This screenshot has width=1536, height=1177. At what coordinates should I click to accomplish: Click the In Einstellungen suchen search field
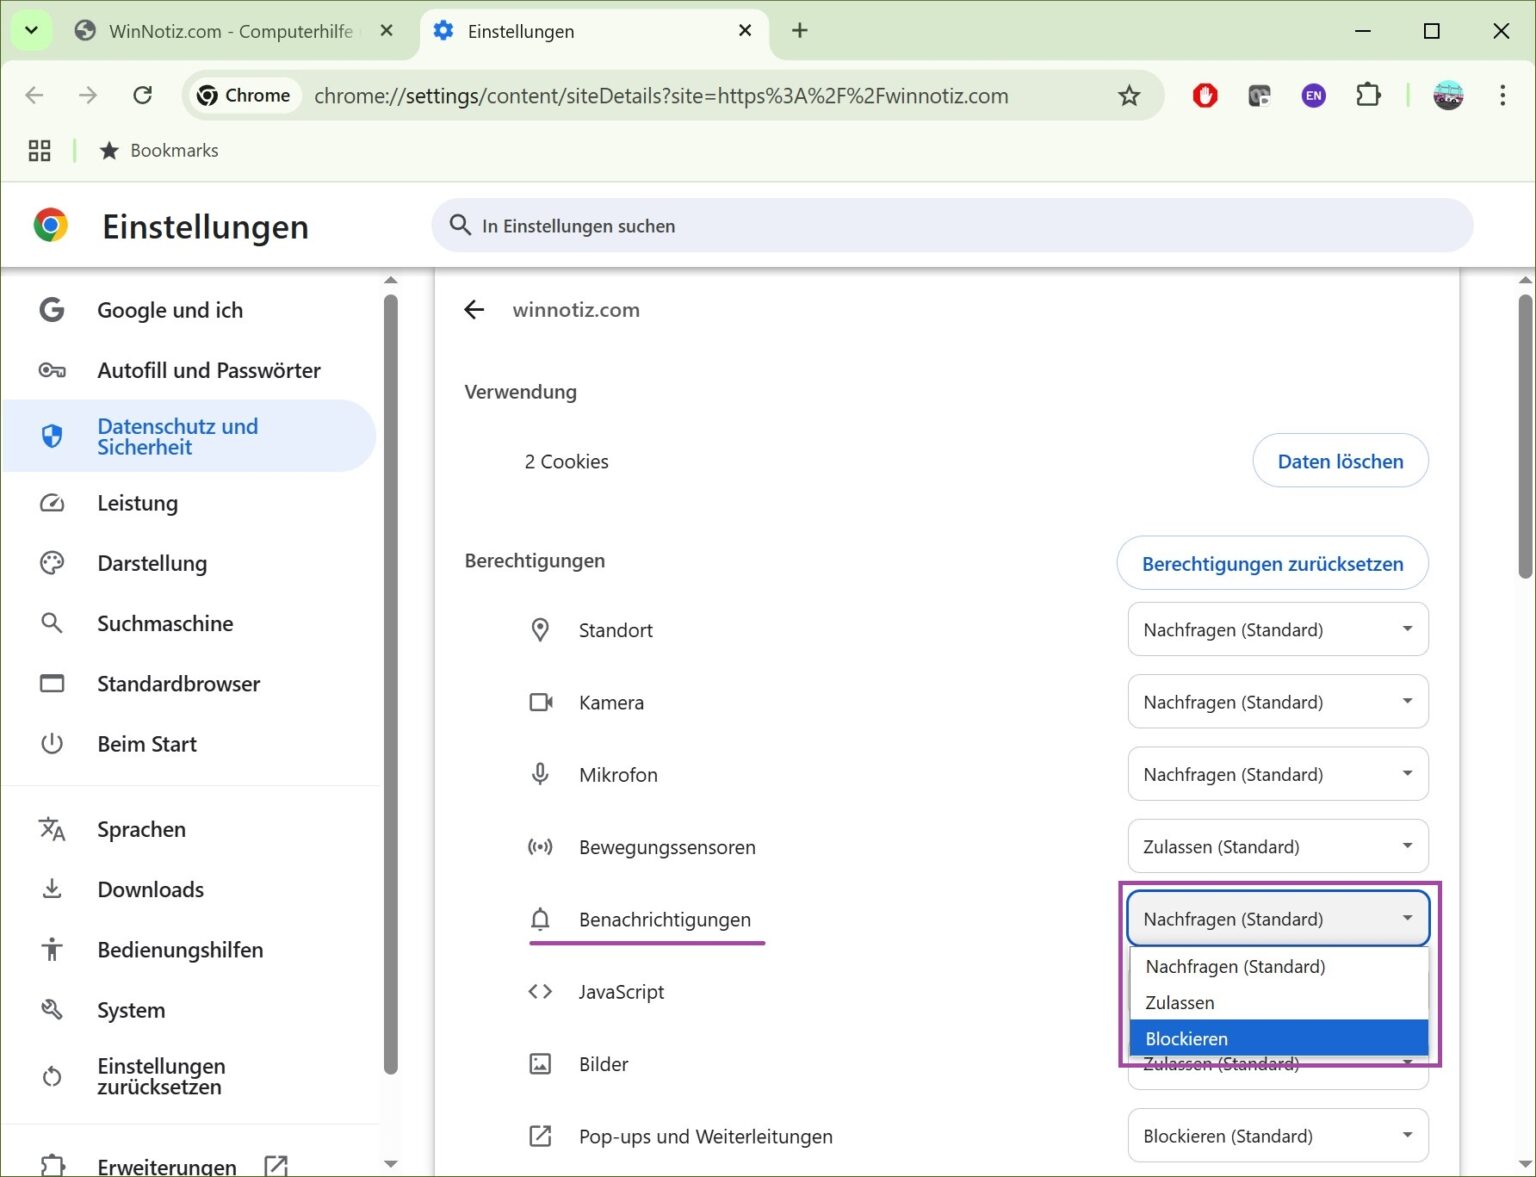point(952,226)
